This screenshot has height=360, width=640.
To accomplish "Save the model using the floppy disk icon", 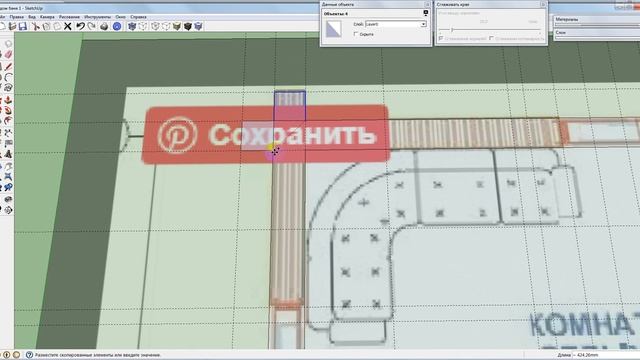I will 23,27.
